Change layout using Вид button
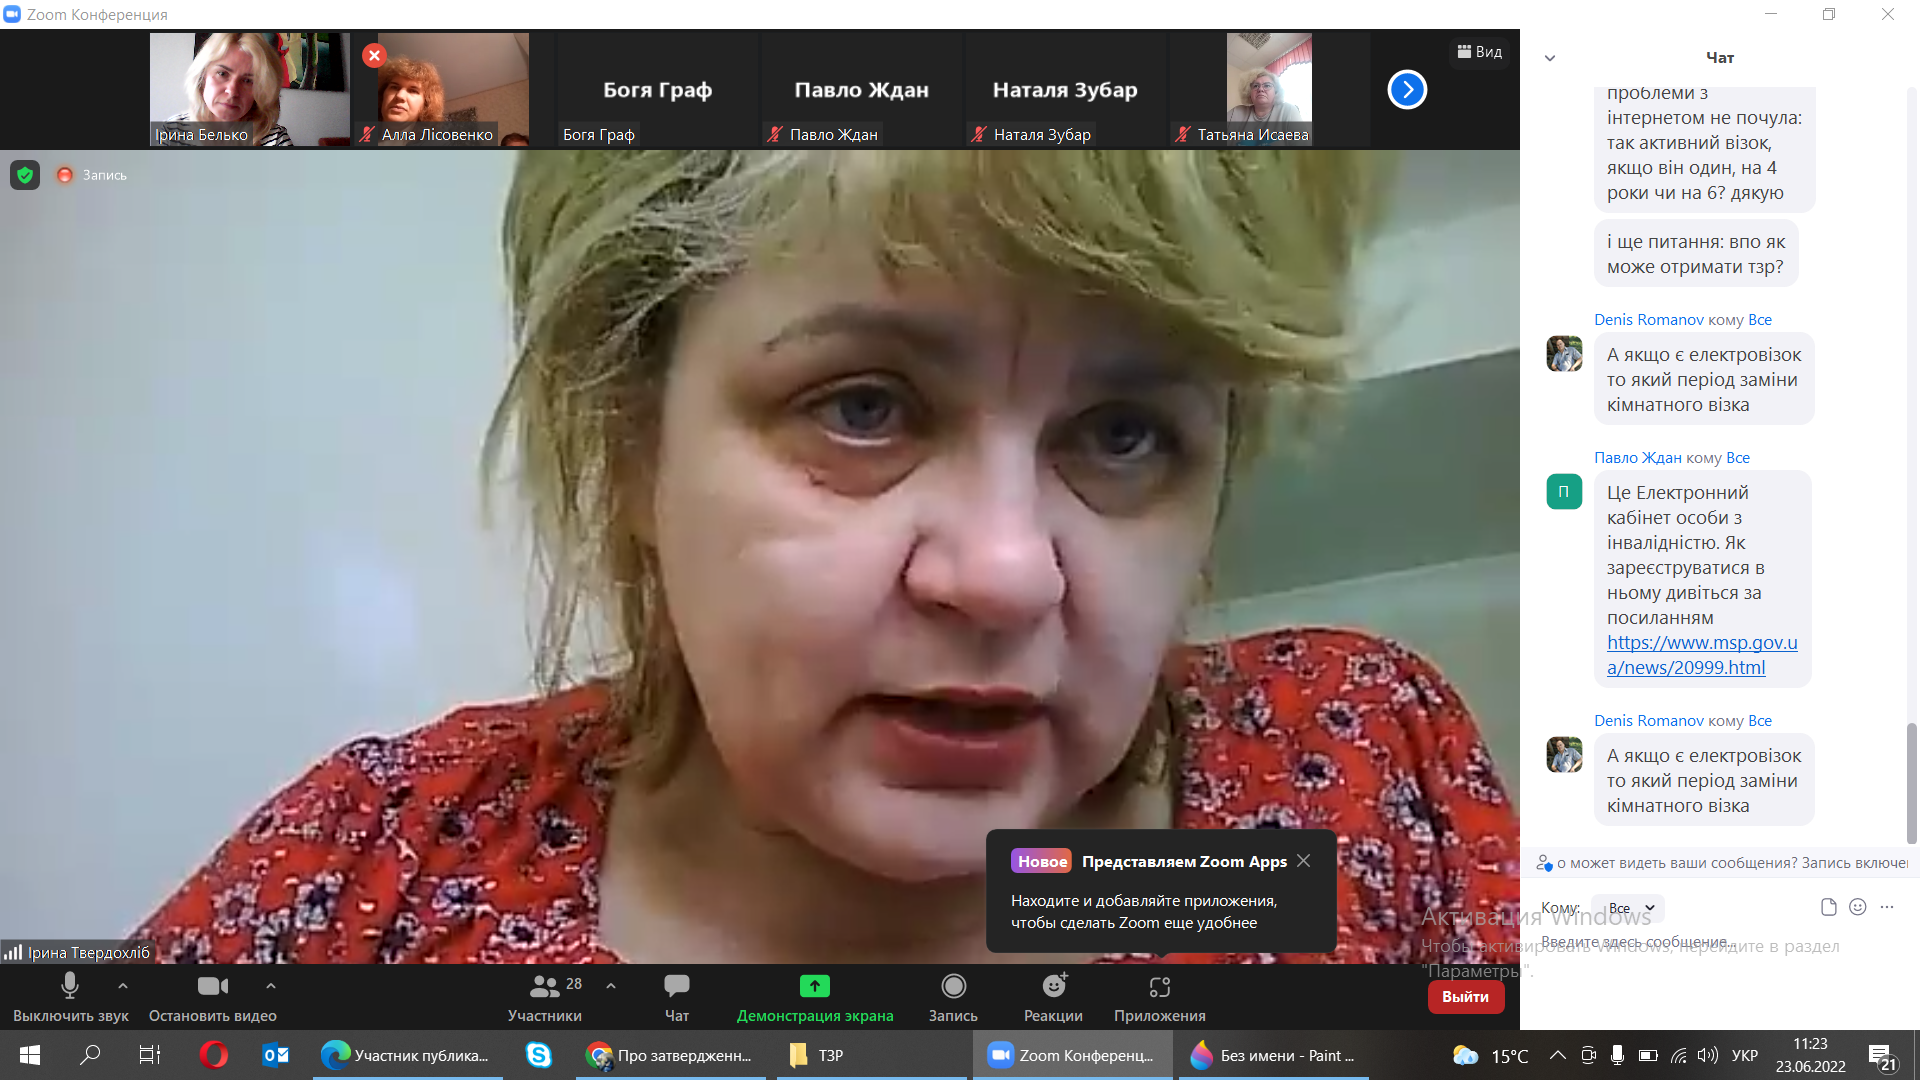This screenshot has height=1080, width=1920. [x=1479, y=52]
